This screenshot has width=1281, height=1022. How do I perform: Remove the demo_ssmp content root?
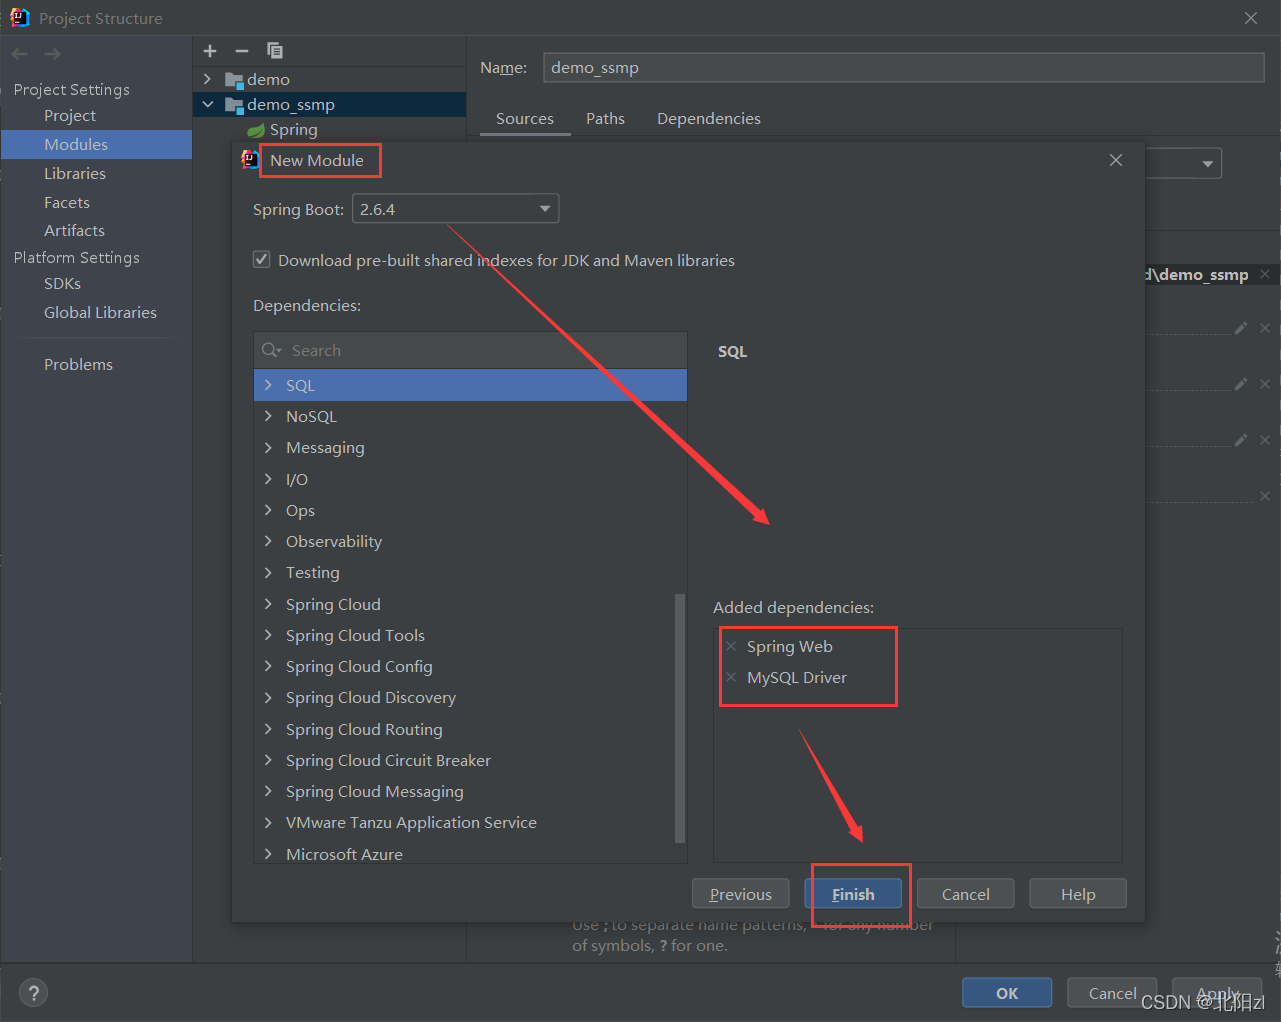click(x=1265, y=274)
